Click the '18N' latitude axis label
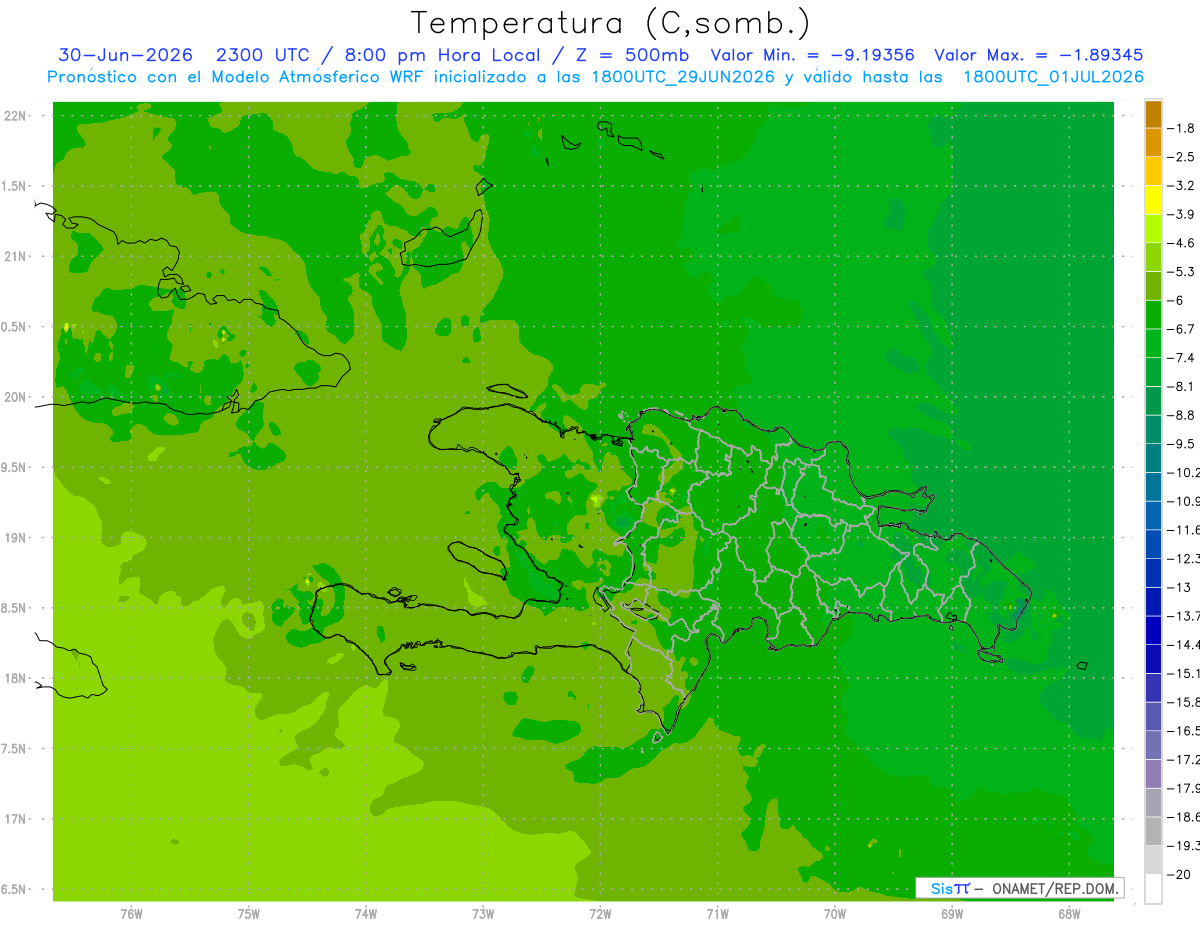This screenshot has height=927, width=1200. coord(15,679)
